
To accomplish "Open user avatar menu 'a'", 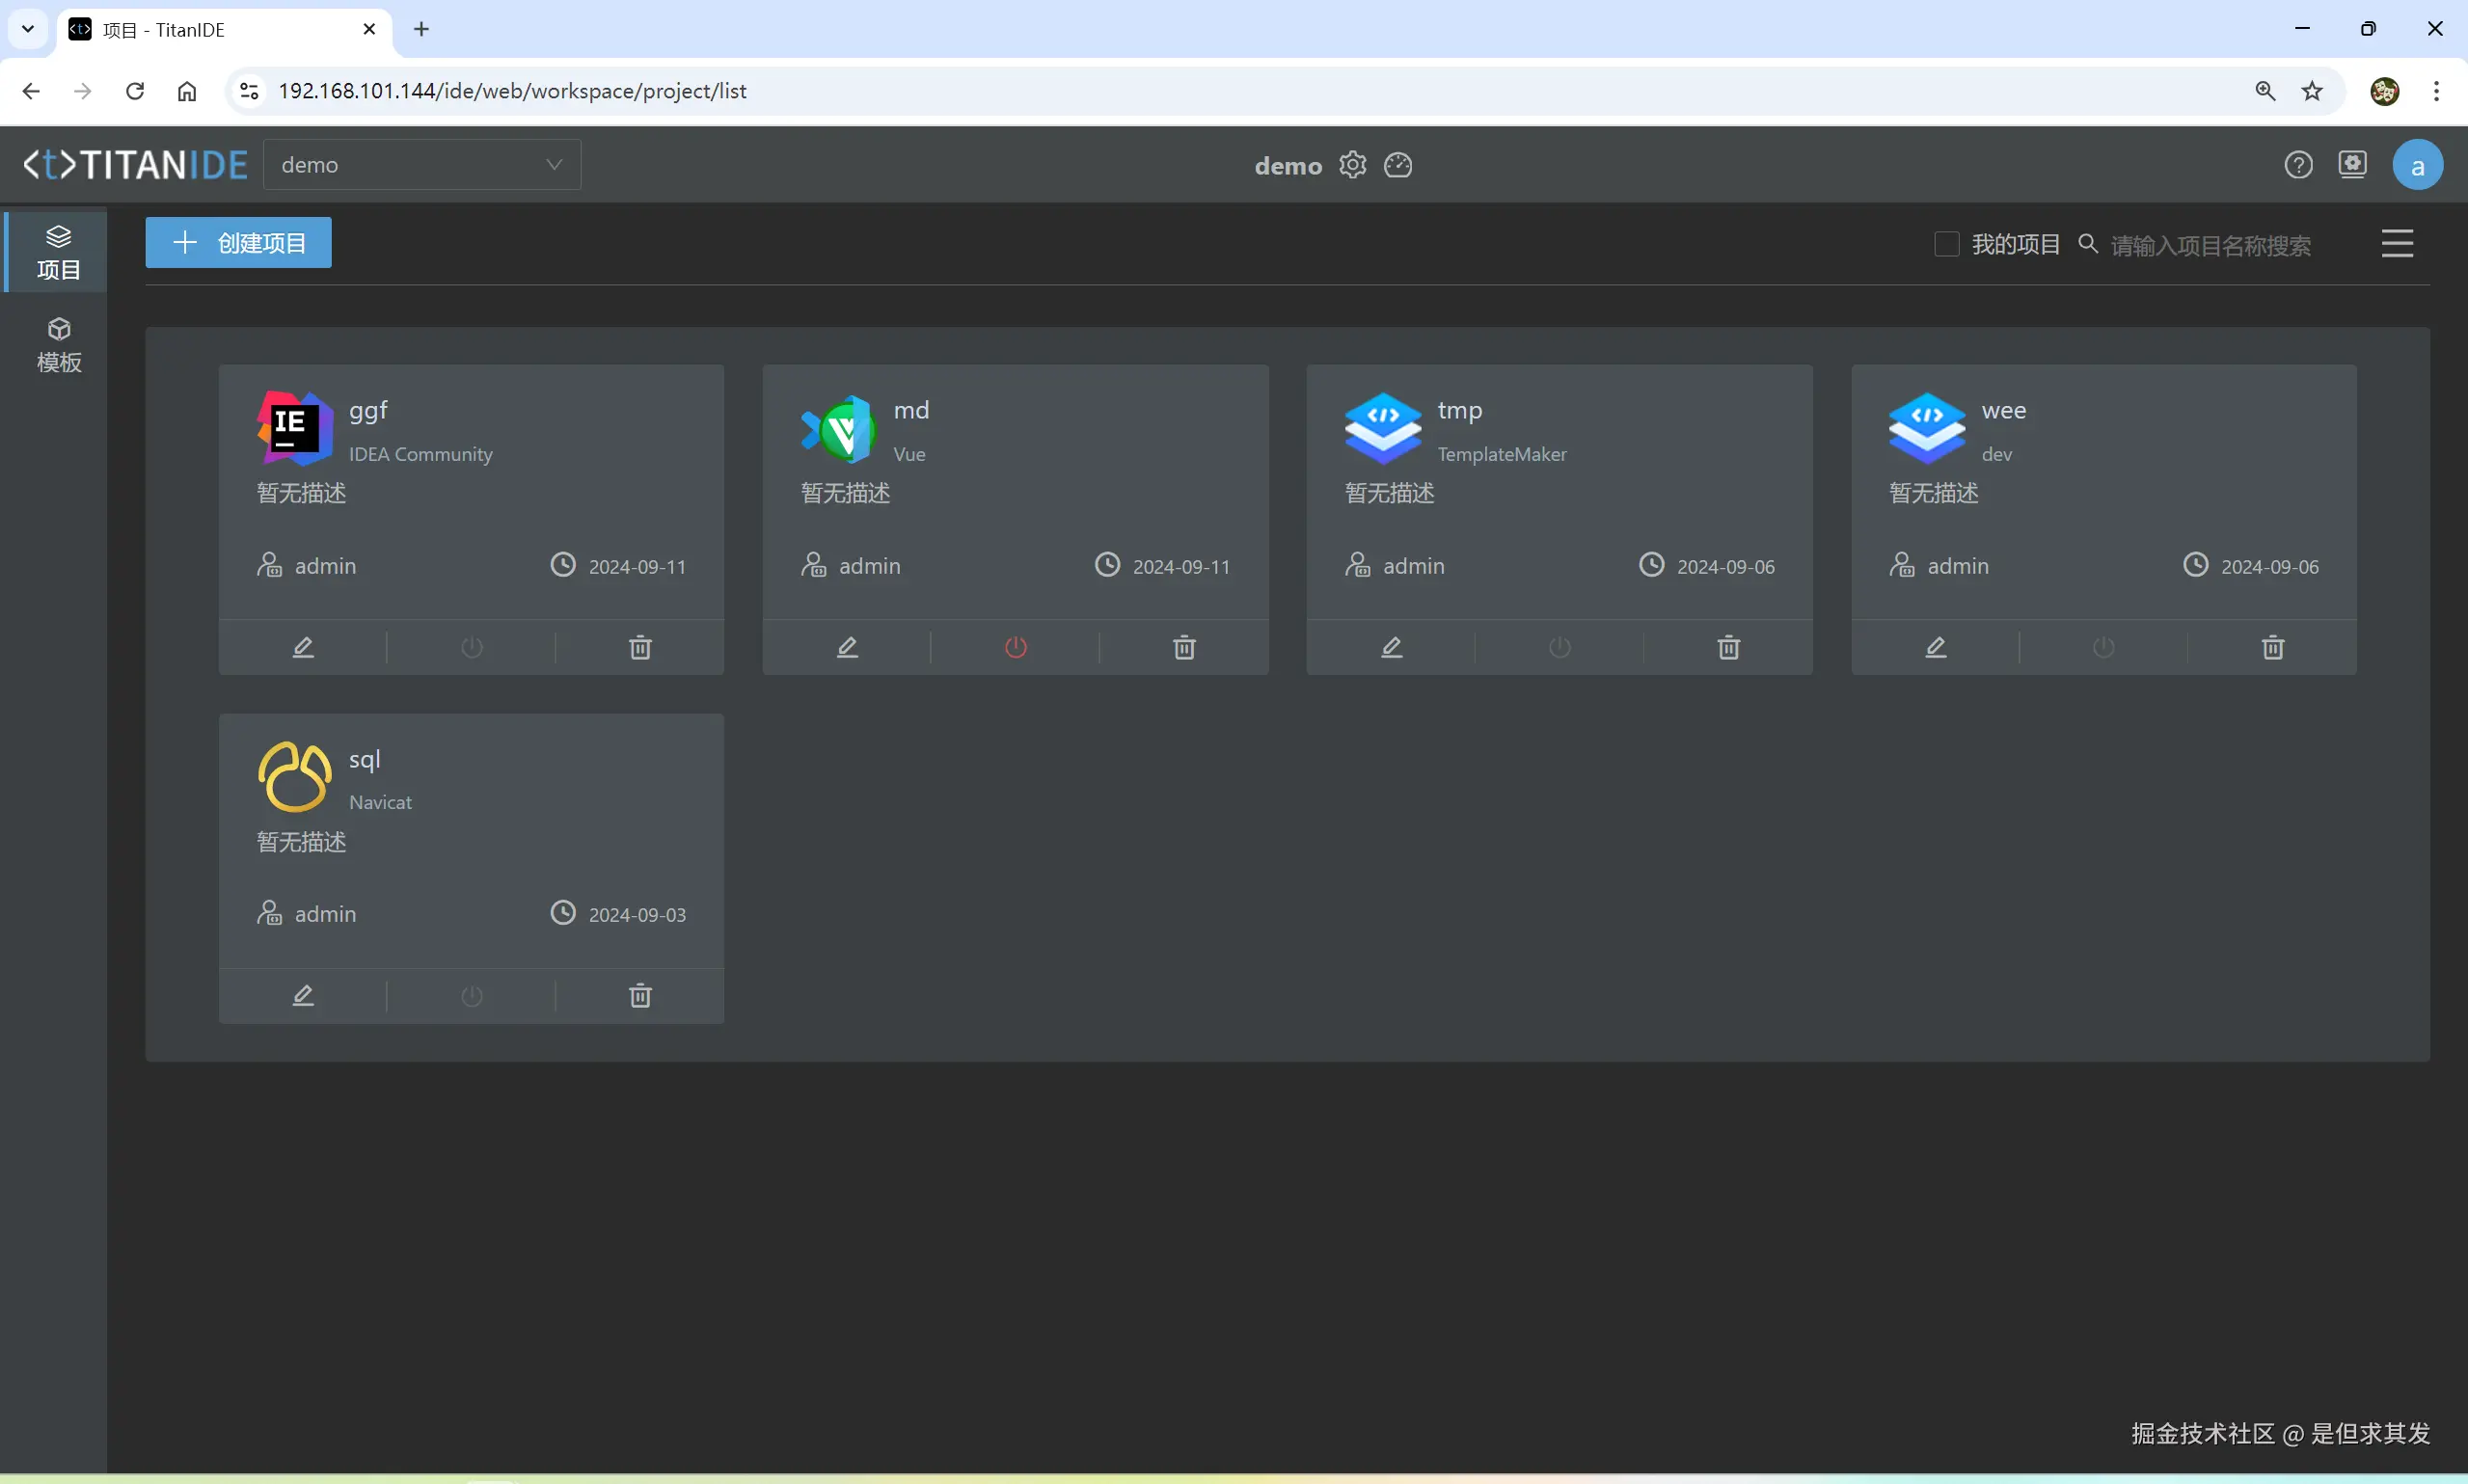I will [x=2417, y=166].
